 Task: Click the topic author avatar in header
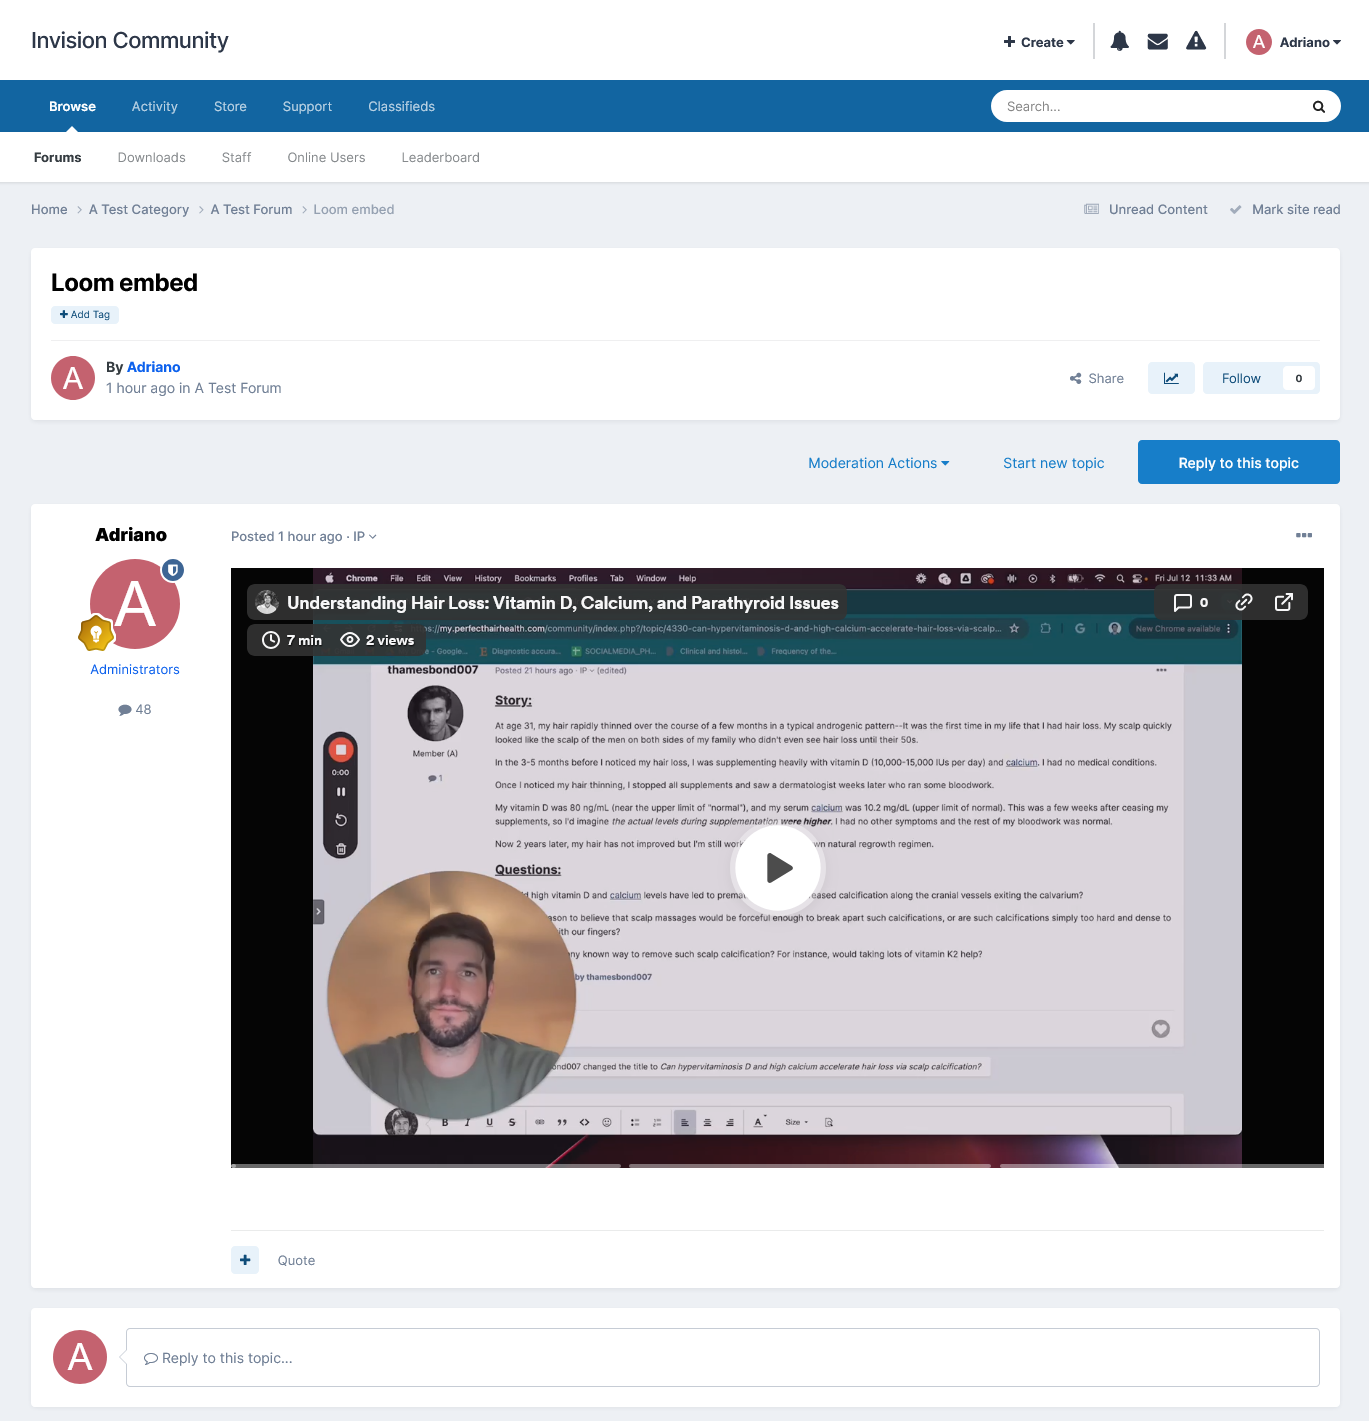(x=73, y=378)
